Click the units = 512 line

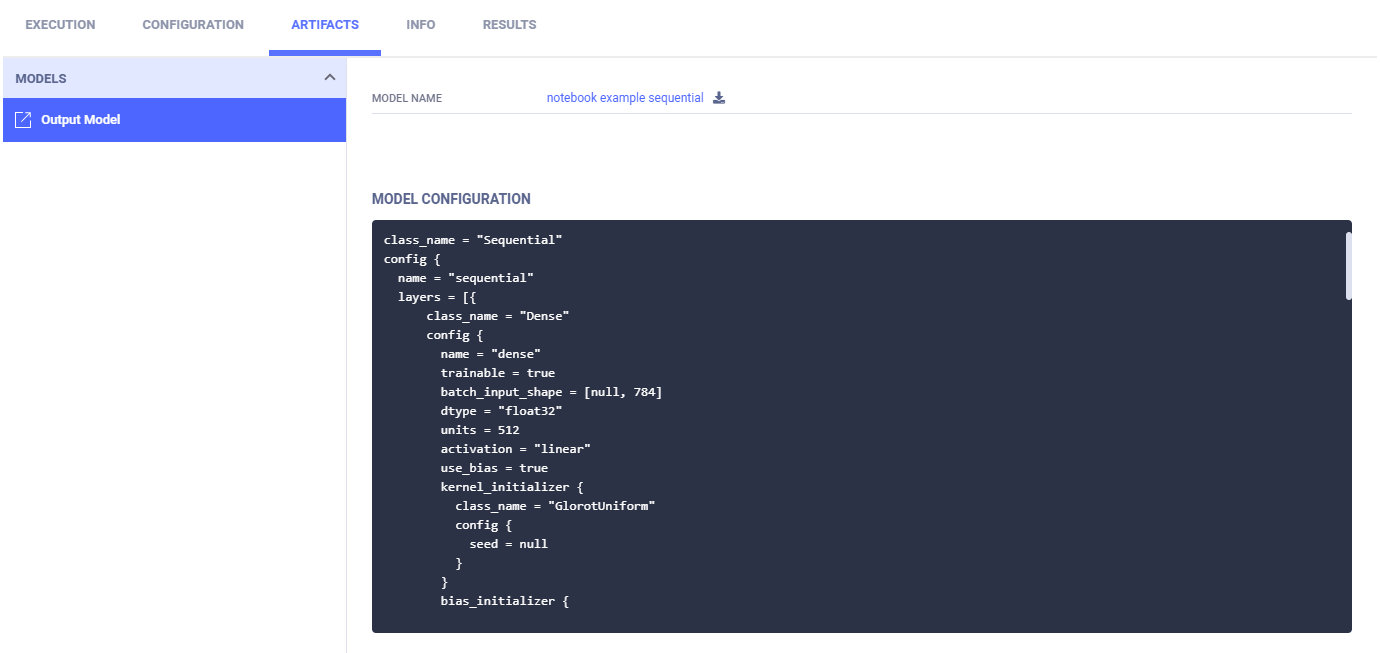[480, 430]
